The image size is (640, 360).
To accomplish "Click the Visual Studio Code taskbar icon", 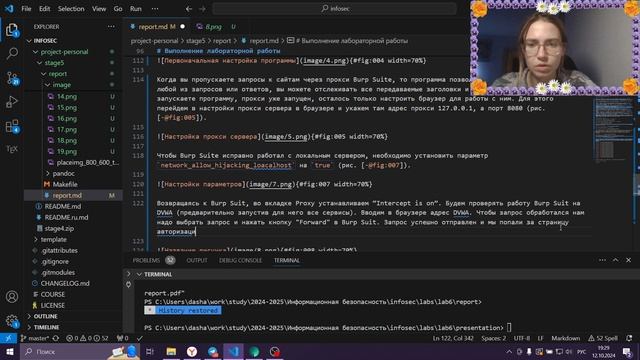I will click(x=233, y=351).
